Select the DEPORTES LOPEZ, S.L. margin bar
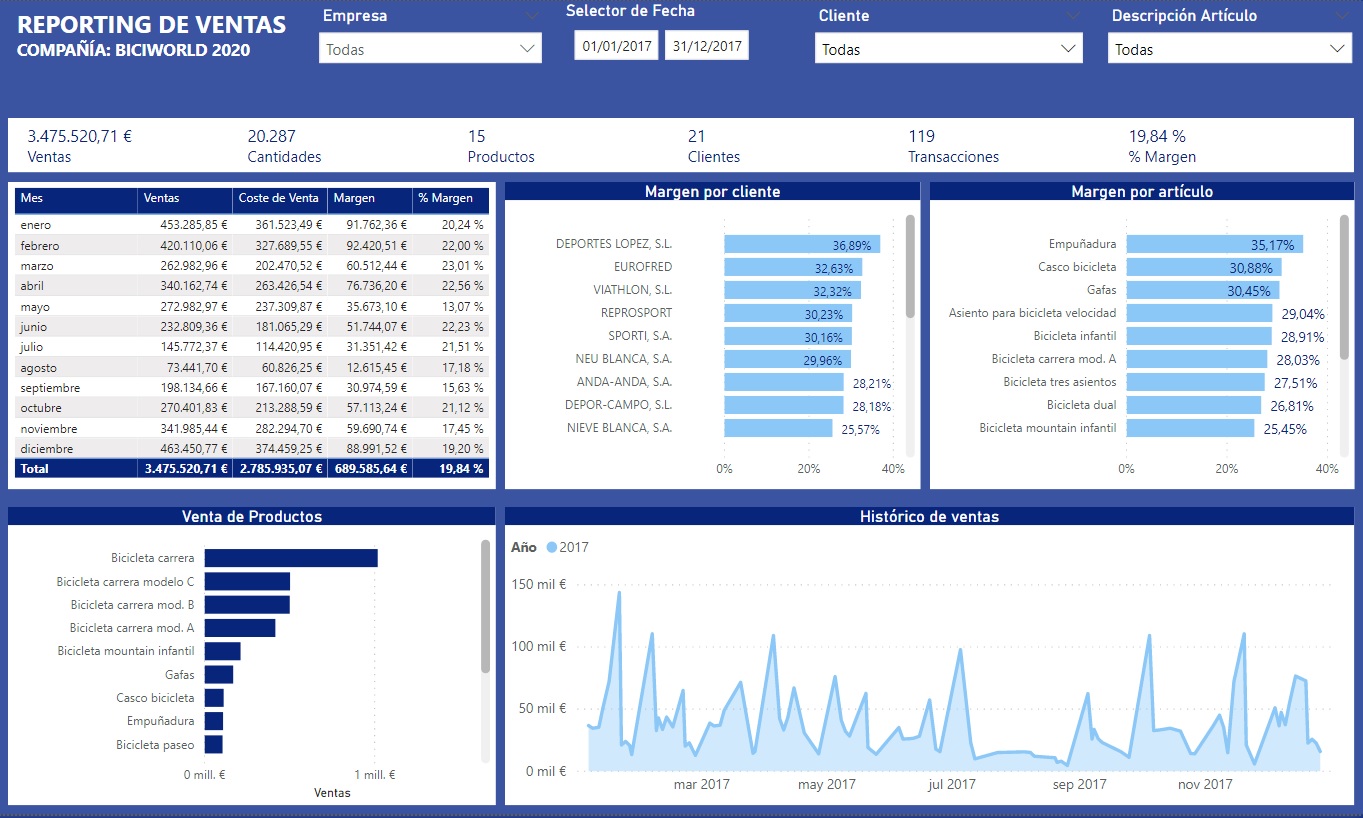 point(802,244)
